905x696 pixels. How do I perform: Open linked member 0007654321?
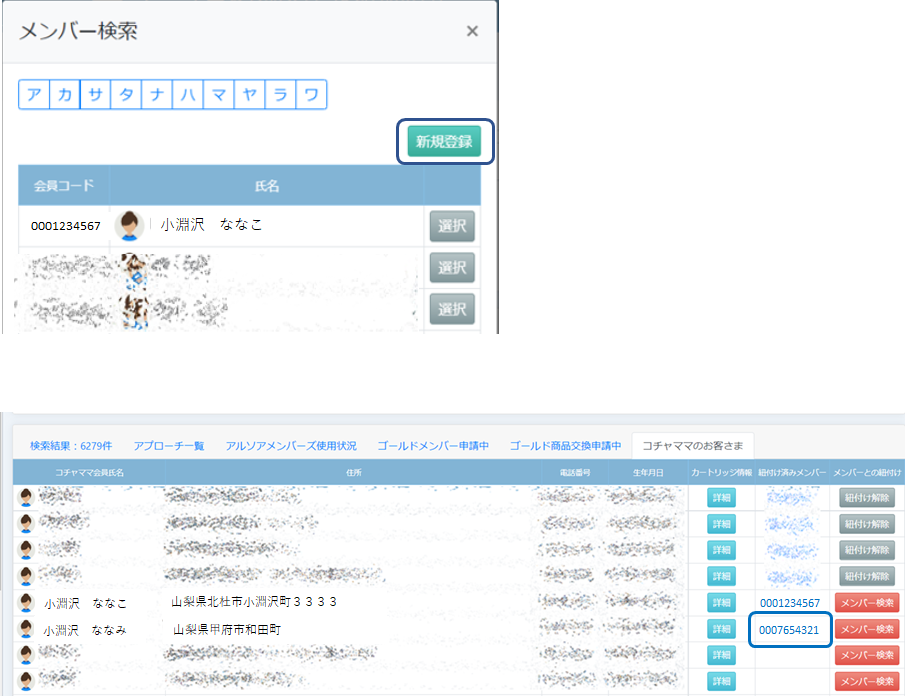[x=789, y=630]
